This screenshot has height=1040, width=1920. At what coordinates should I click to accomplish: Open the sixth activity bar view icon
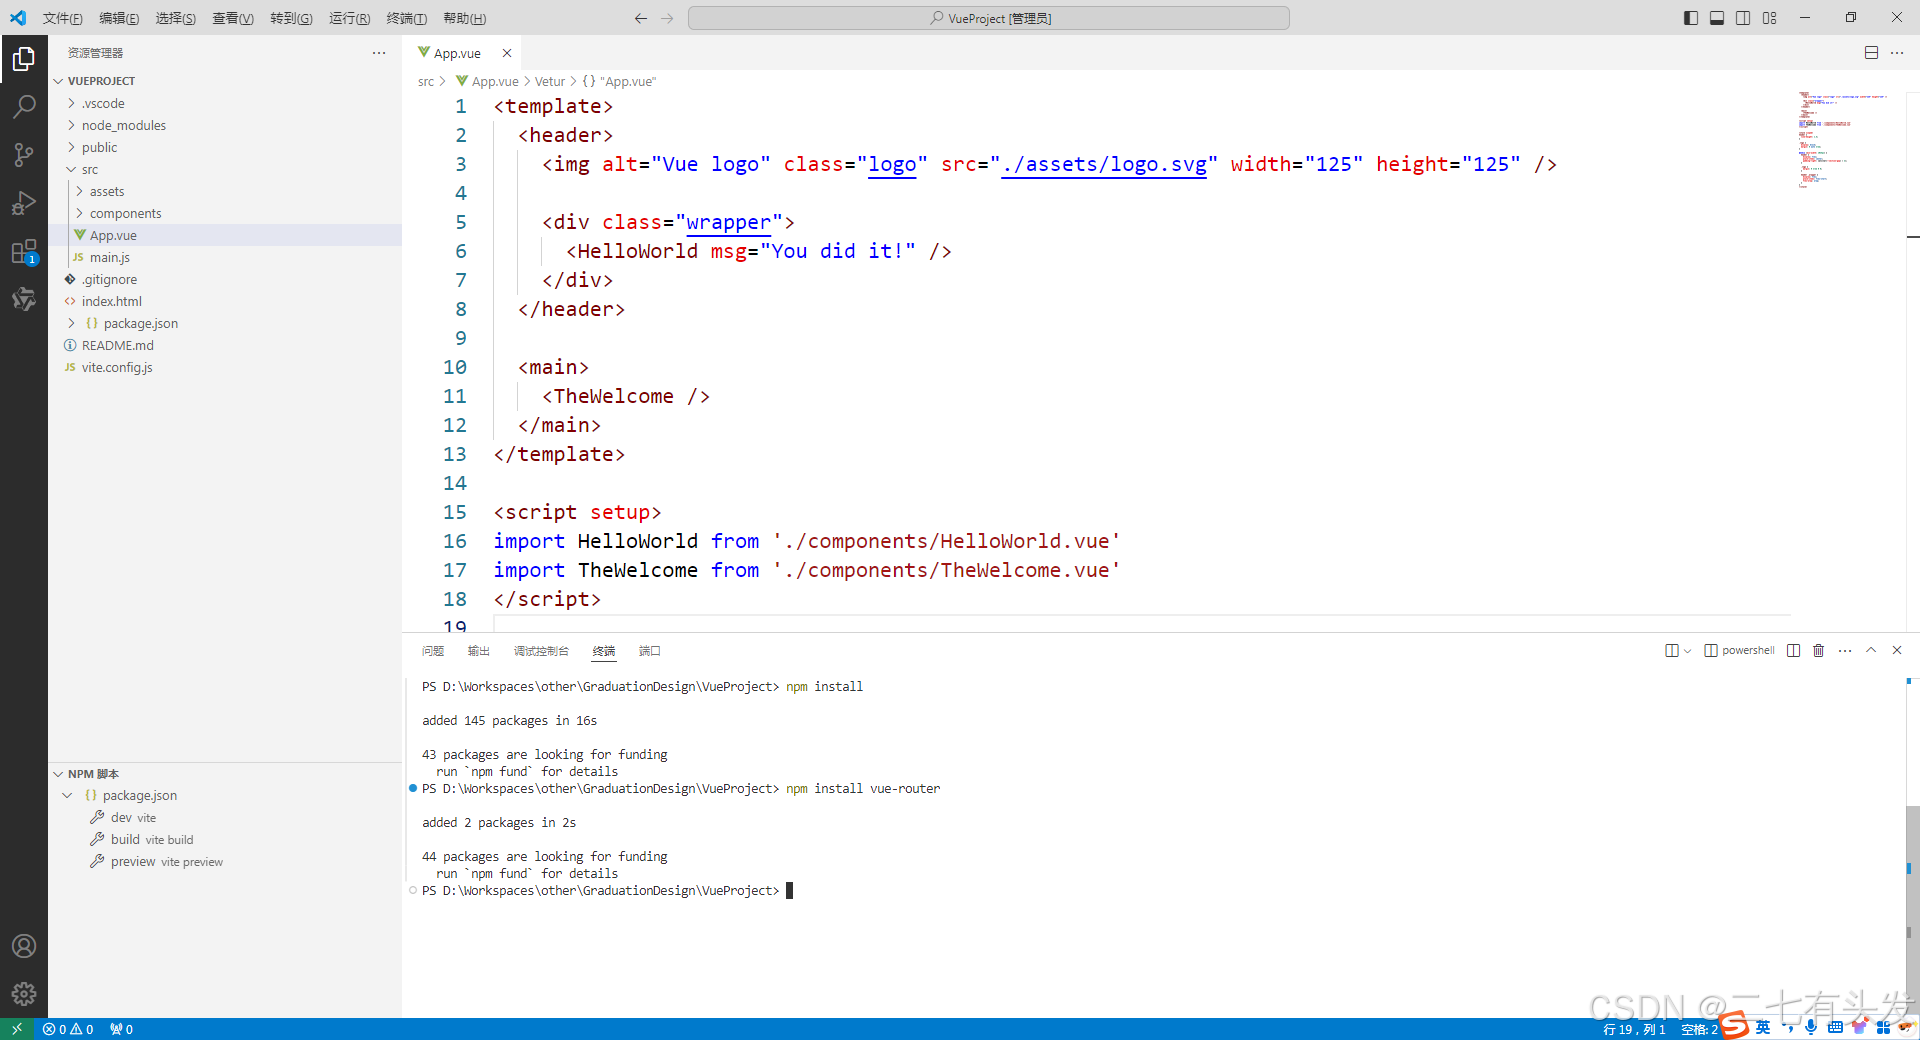24,299
